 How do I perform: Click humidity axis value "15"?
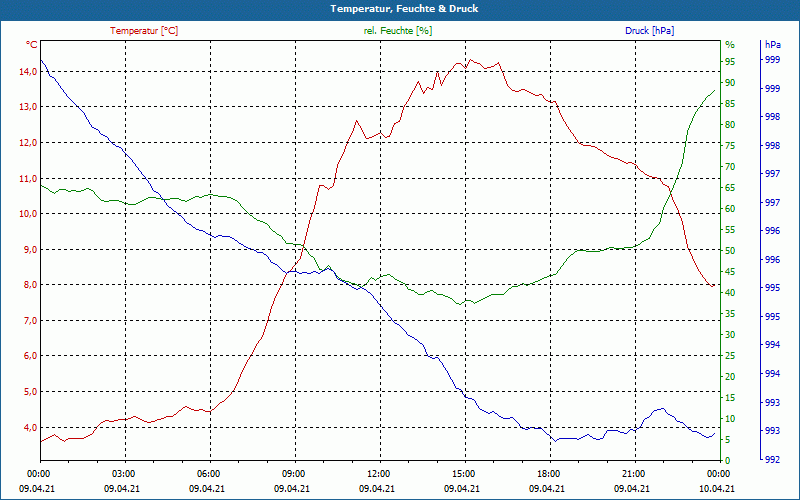(x=730, y=397)
